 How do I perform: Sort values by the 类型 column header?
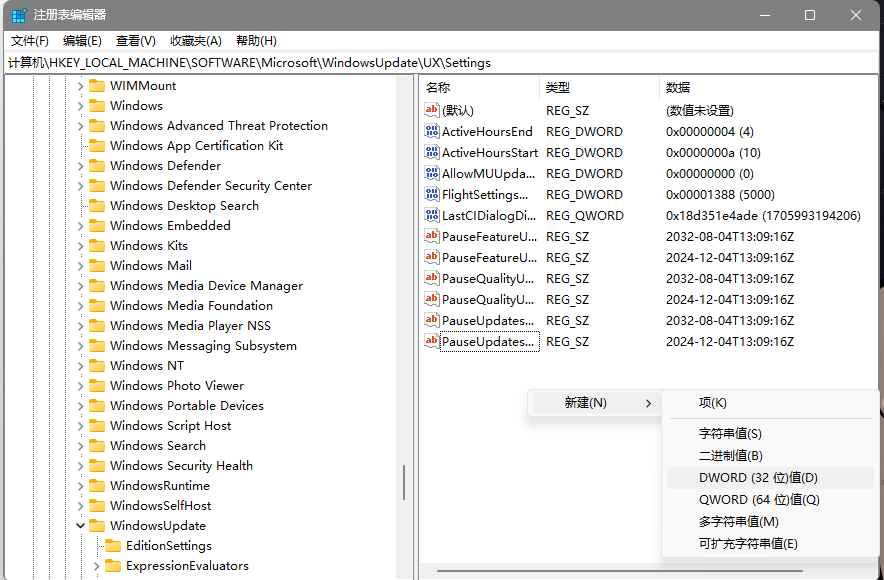(x=599, y=87)
